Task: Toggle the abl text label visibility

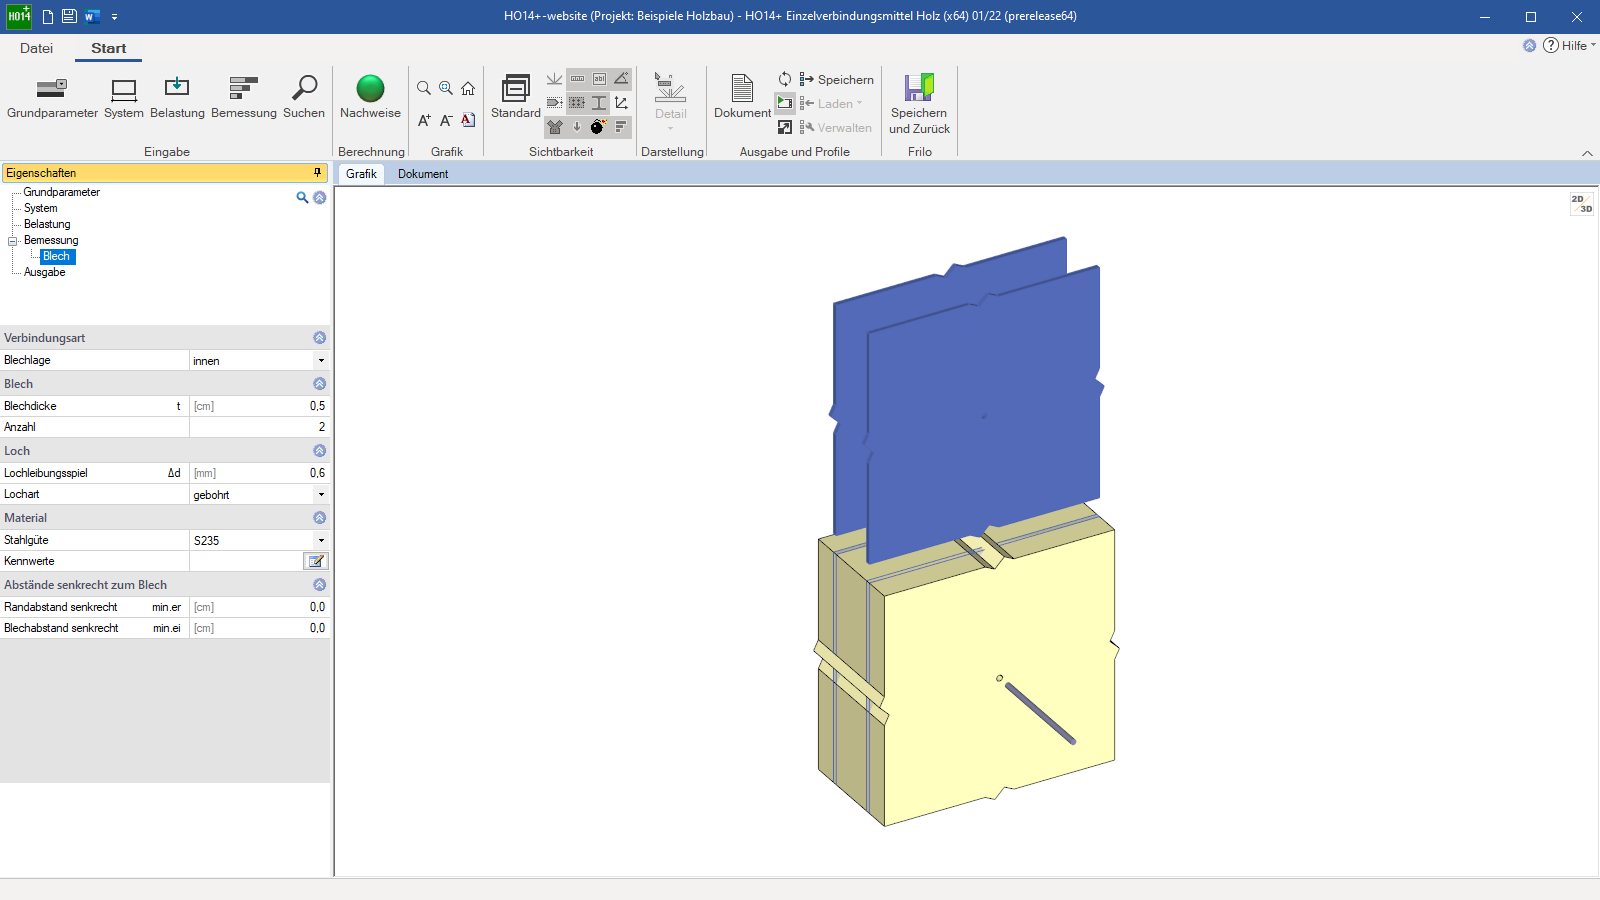Action: [599, 79]
